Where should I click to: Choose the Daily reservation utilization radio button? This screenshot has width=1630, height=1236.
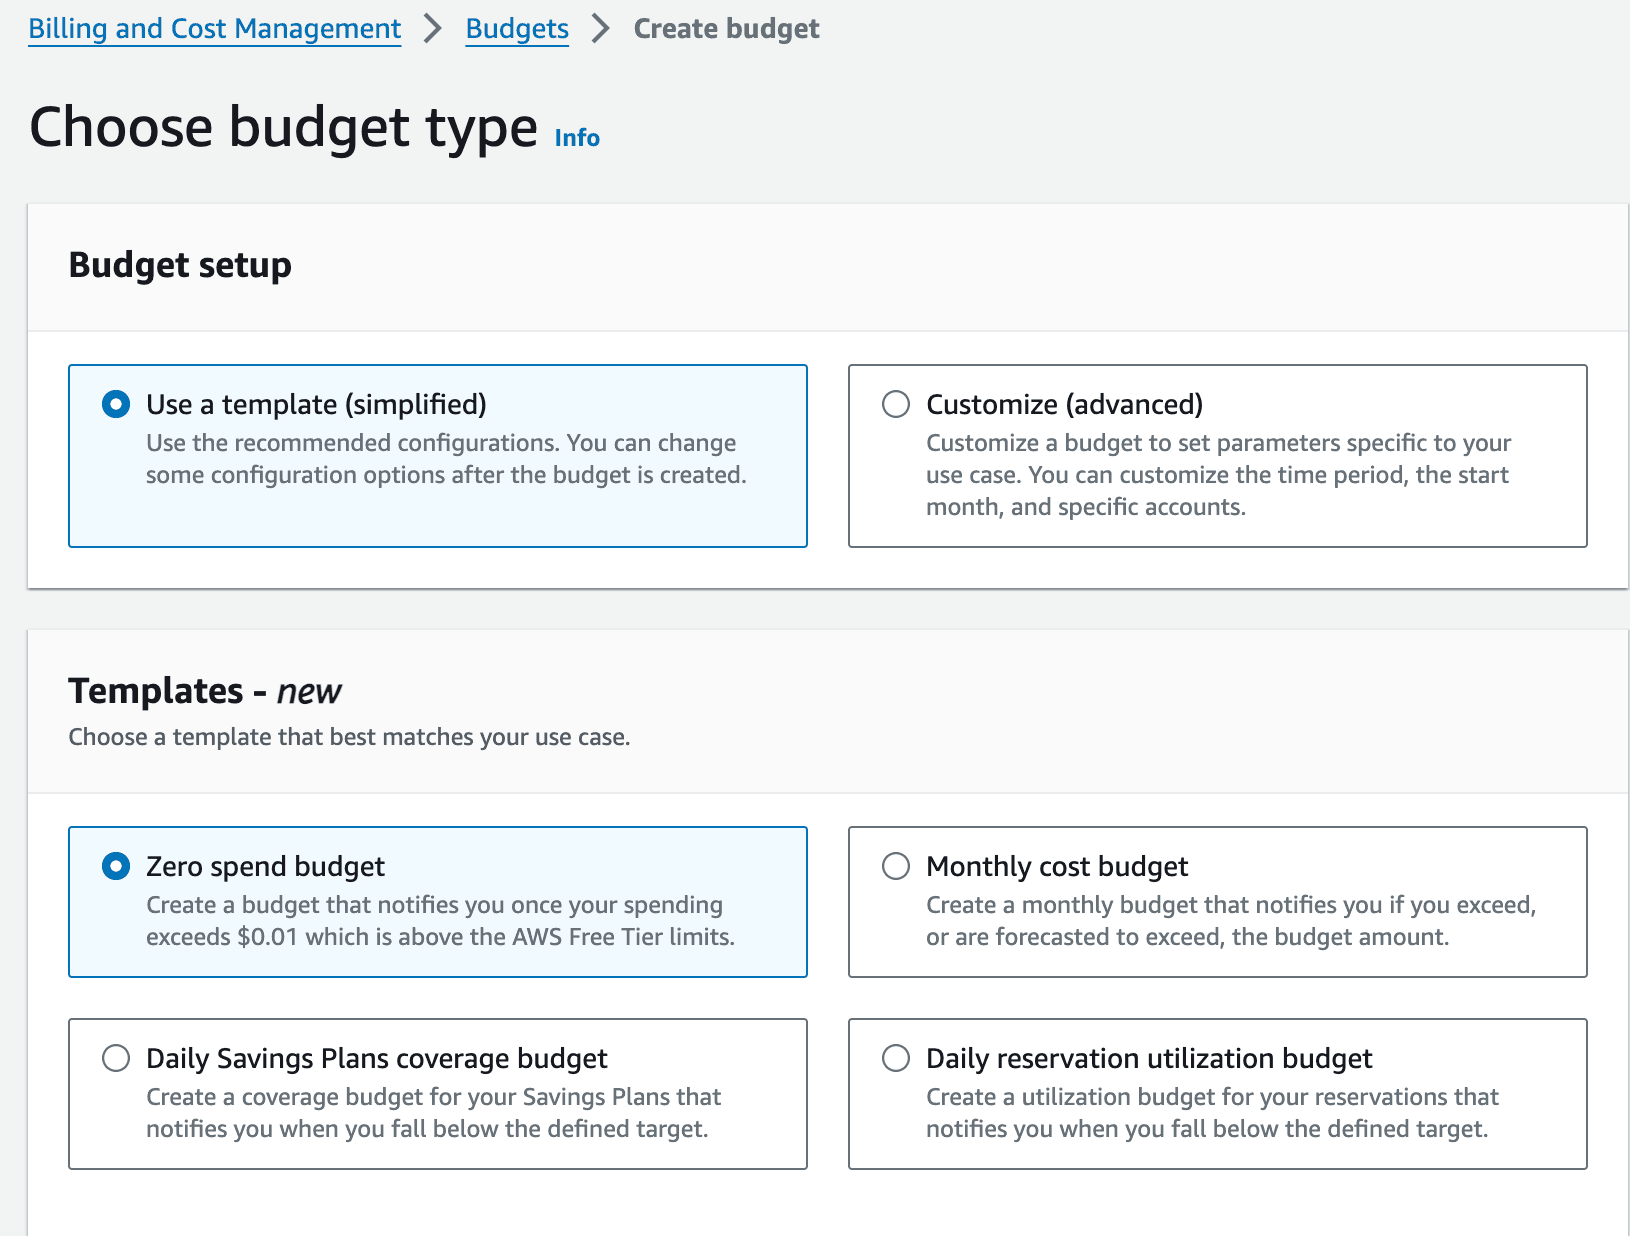click(x=896, y=1058)
